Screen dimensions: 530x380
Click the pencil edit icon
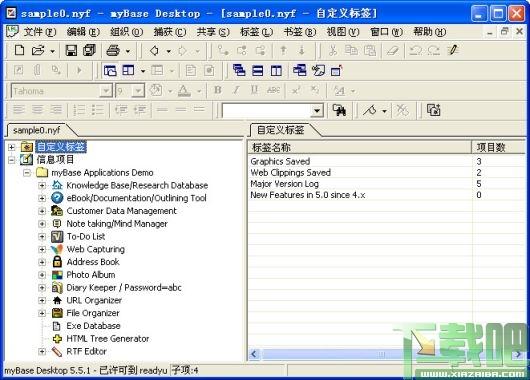[x=453, y=50]
